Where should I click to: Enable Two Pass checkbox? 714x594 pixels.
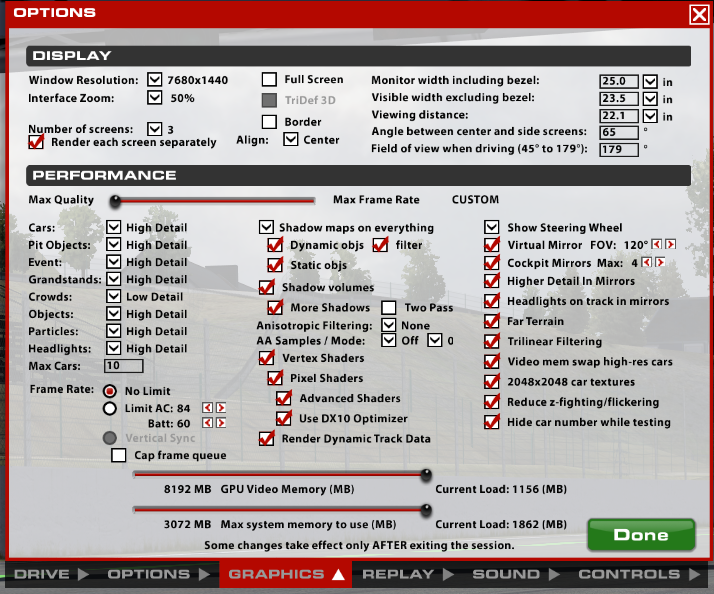coord(388,307)
